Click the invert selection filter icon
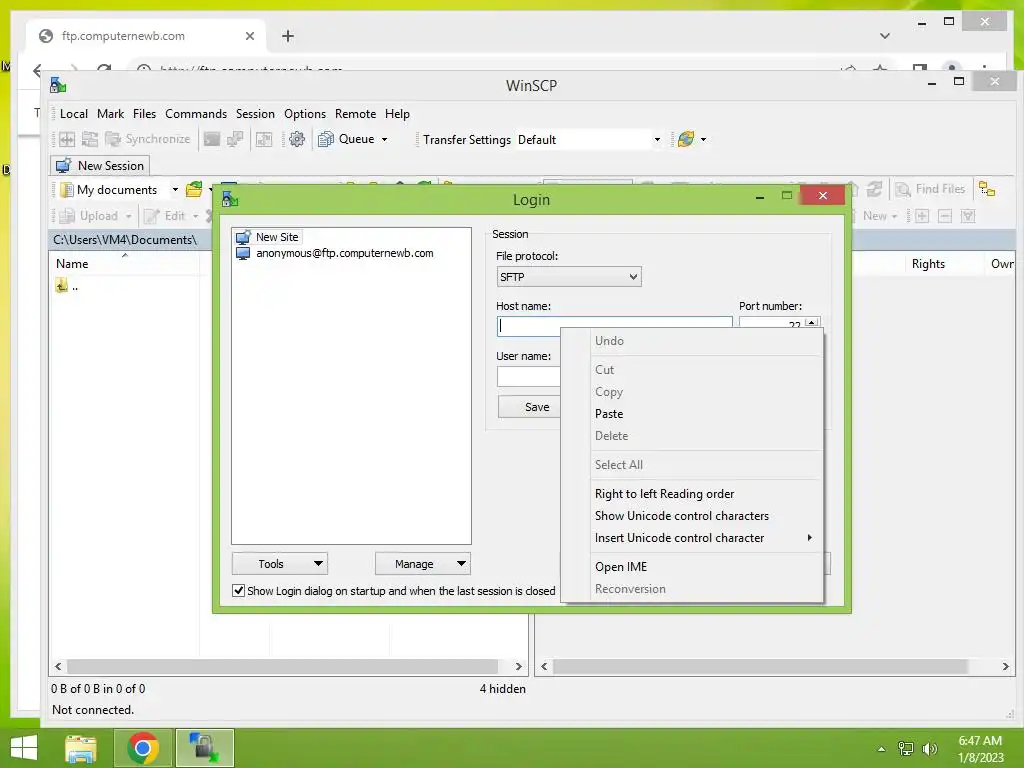The height and width of the screenshot is (768, 1024). pos(968,216)
